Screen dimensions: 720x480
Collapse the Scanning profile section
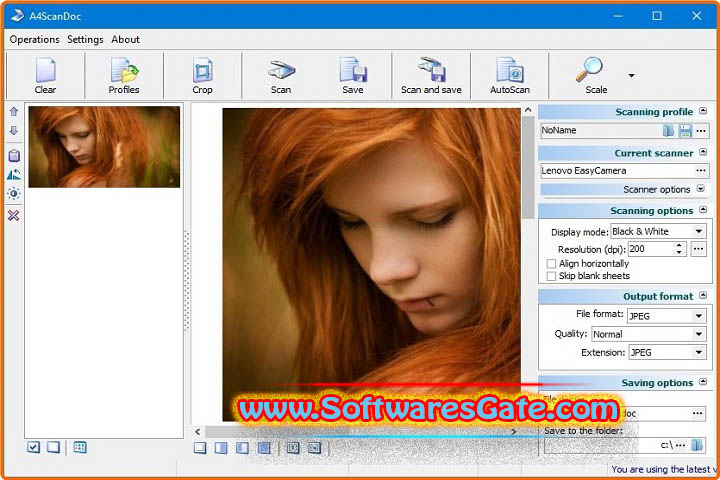[x=703, y=111]
